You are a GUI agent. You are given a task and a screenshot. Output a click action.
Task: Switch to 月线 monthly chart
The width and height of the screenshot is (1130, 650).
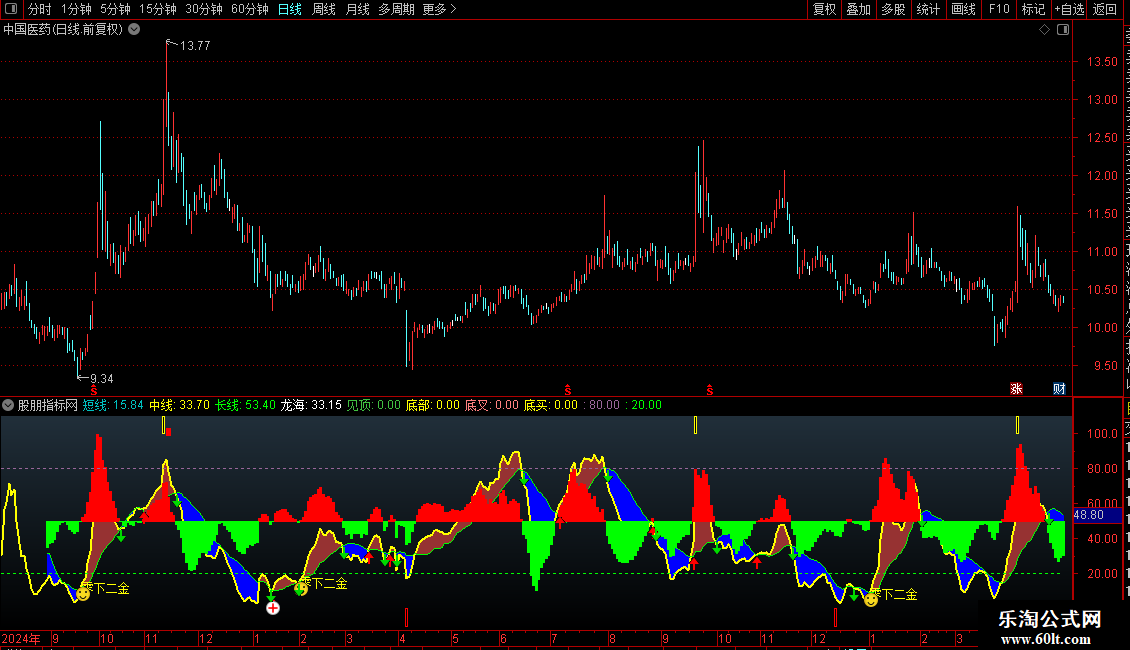point(357,9)
